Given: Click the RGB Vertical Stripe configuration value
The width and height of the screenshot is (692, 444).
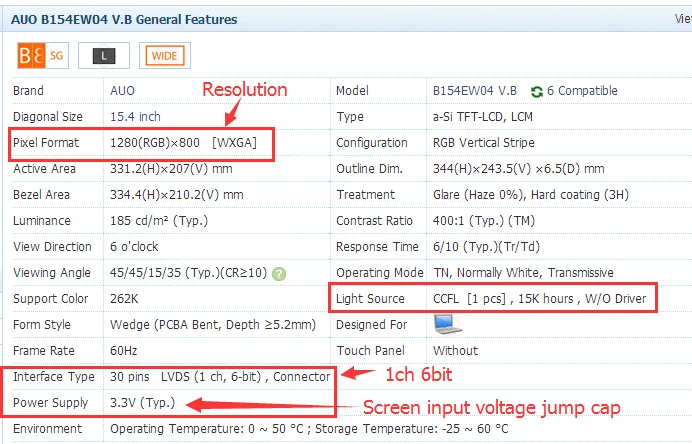Looking at the screenshot, I should click(x=484, y=143).
